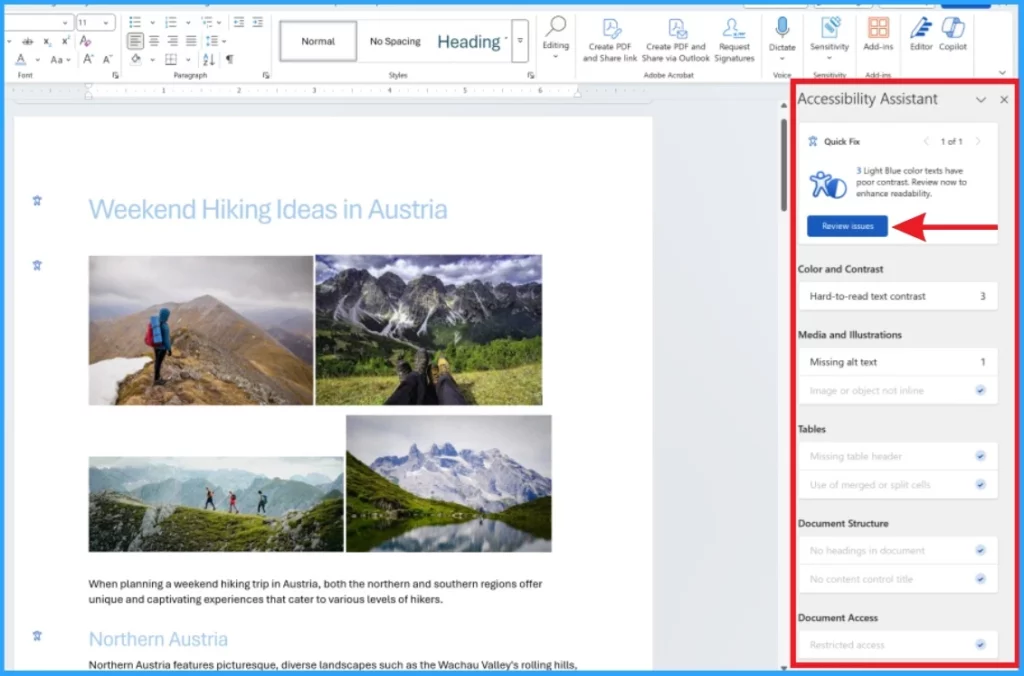This screenshot has width=1024, height=676.
Task: Open Accessibility Assistant pane options chevron
Action: (981, 100)
